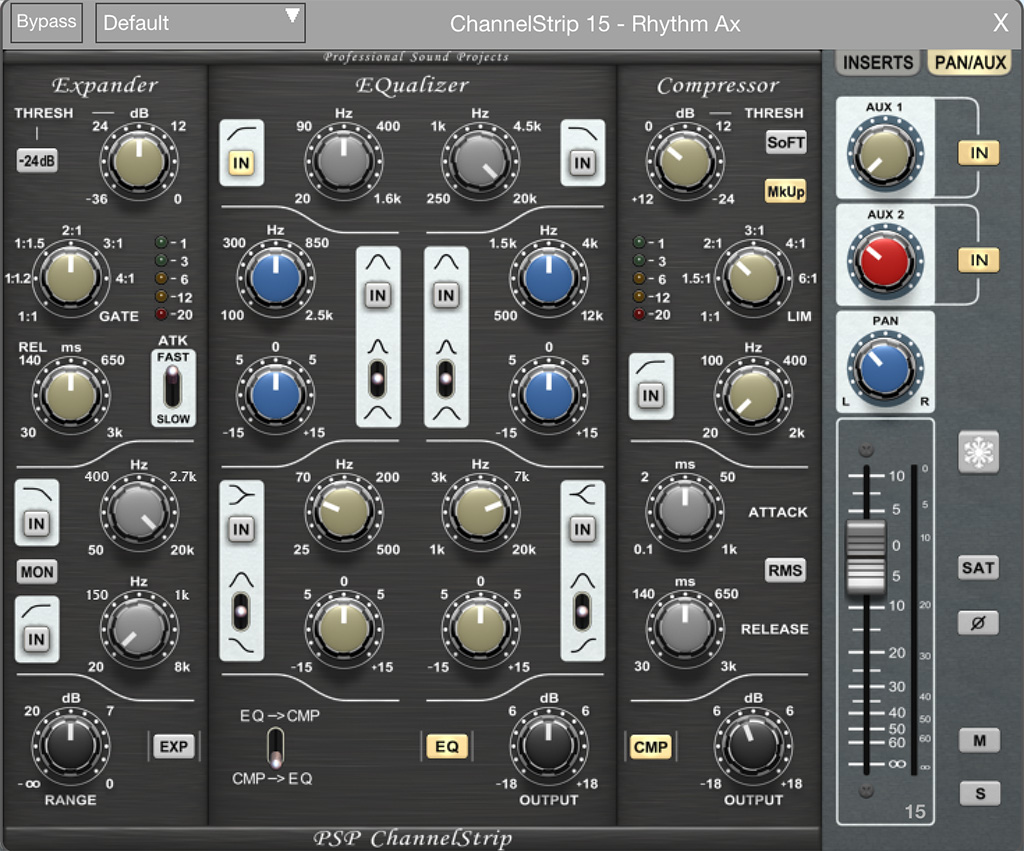This screenshot has height=851, width=1024.
Task: Flip the ATK FAST/SLOW switch
Action: 172,387
